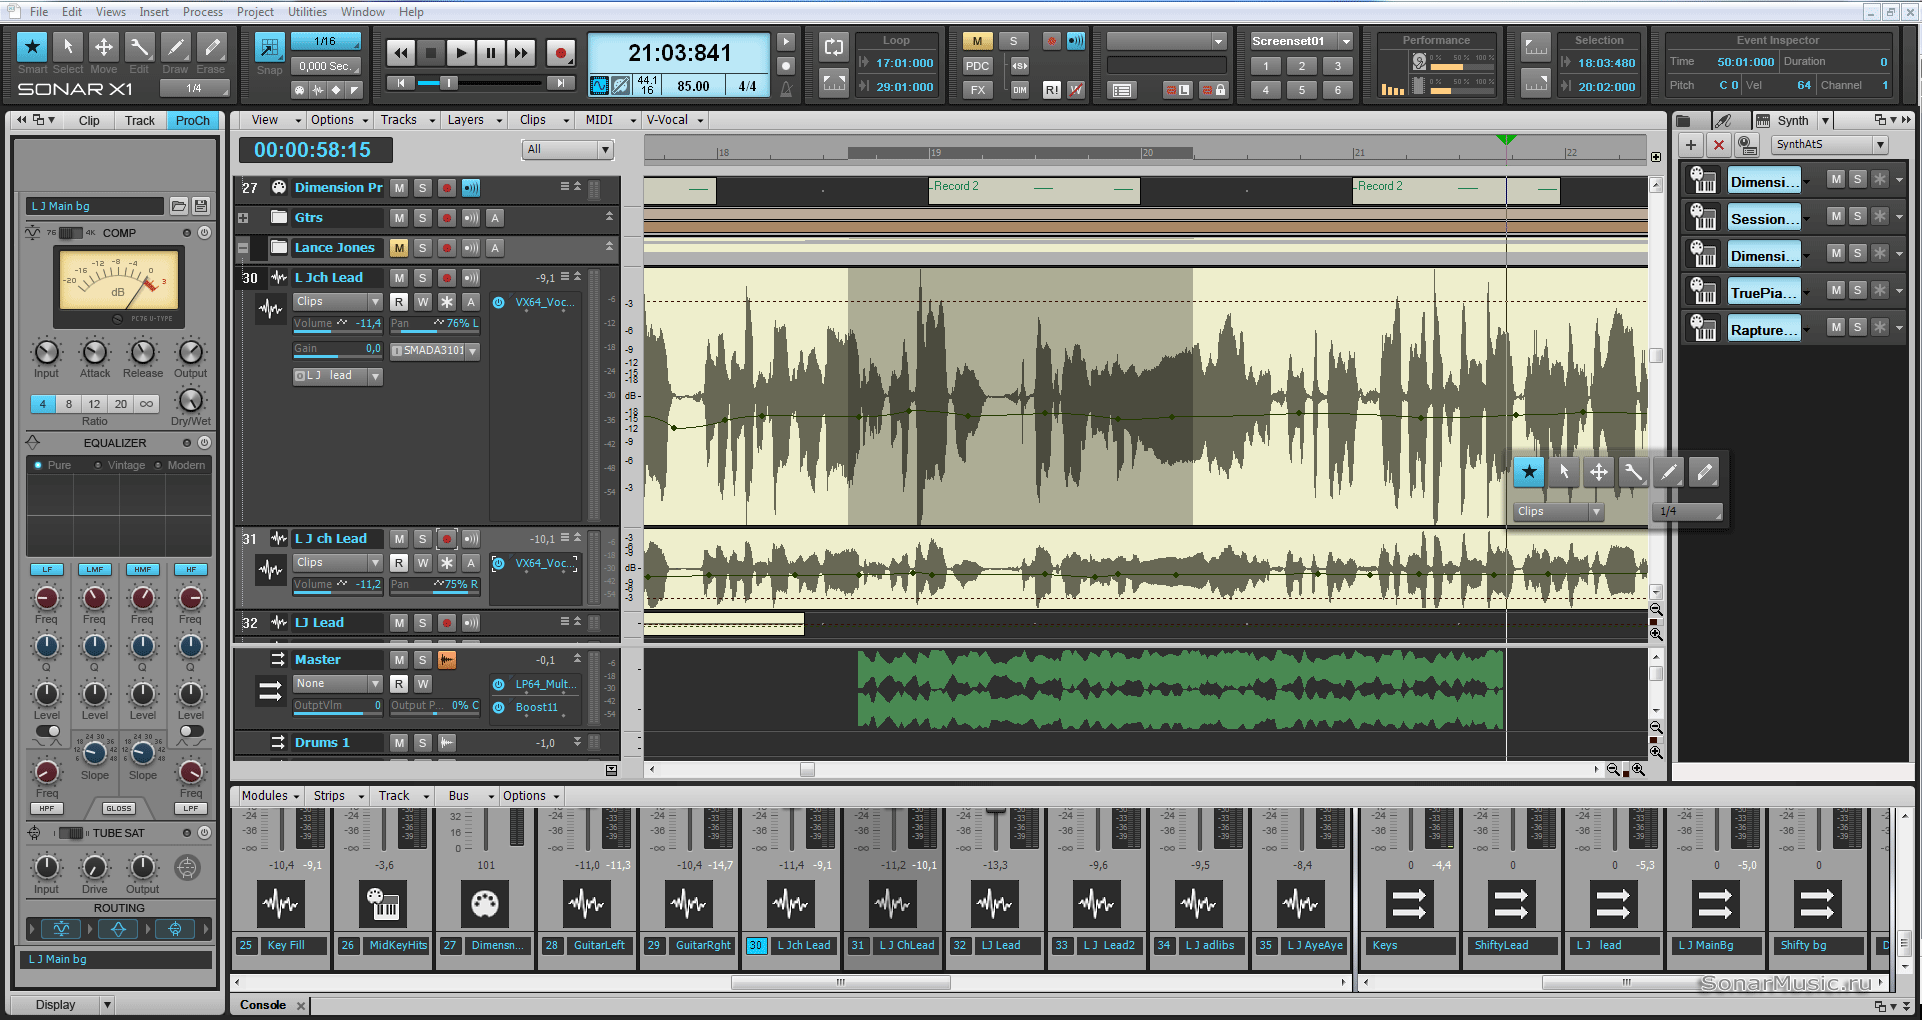Click the transport Play button
Viewport: 1922px width, 1020px height.
(460, 53)
